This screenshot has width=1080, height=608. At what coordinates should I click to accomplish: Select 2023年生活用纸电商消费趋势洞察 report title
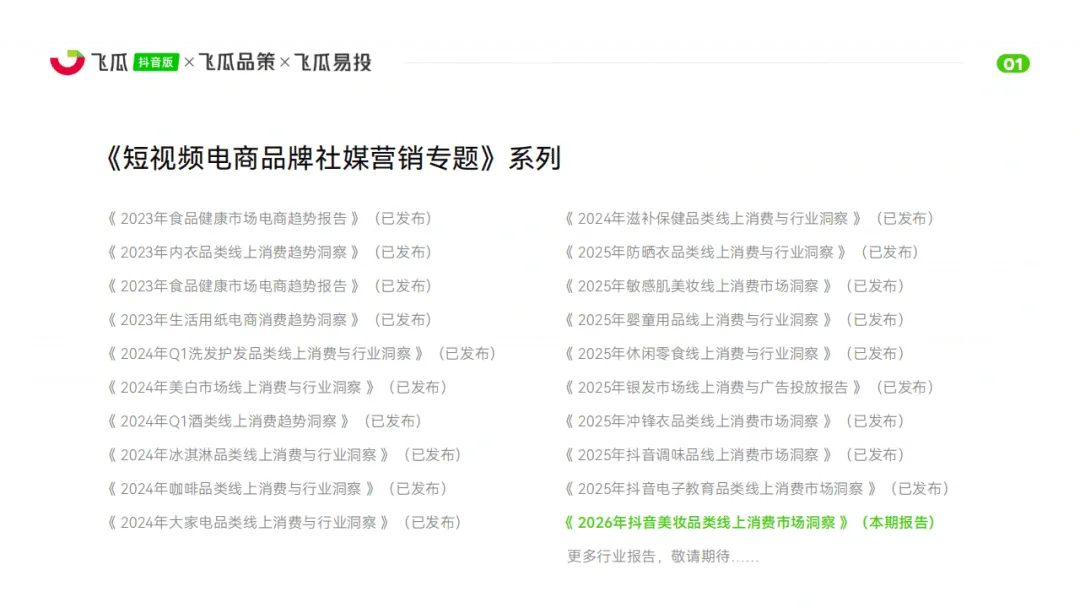[x=233, y=319]
